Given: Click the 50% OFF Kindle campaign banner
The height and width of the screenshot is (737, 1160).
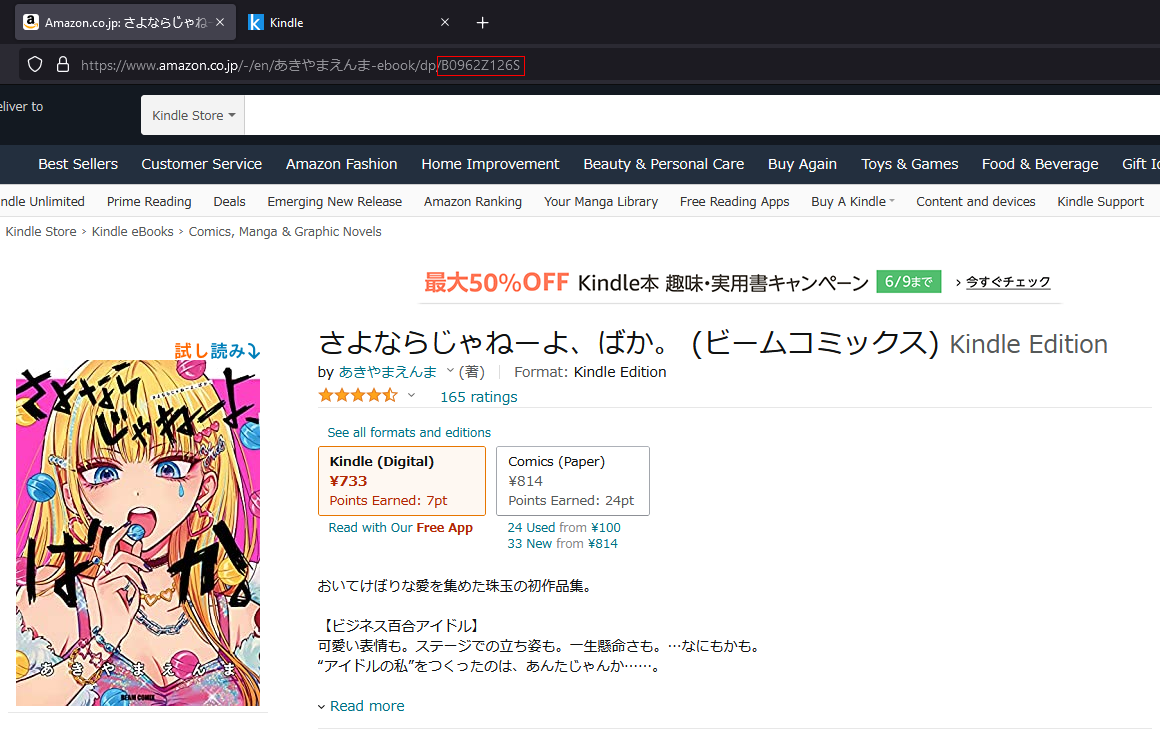Looking at the screenshot, I should click(x=740, y=282).
